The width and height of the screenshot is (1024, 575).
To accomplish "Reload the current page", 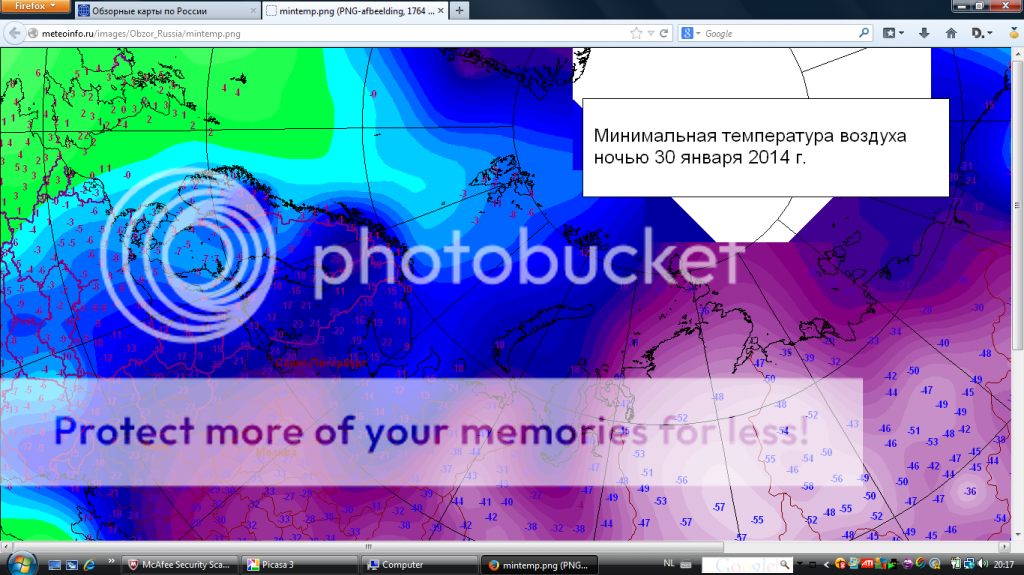I will pyautogui.click(x=664, y=33).
